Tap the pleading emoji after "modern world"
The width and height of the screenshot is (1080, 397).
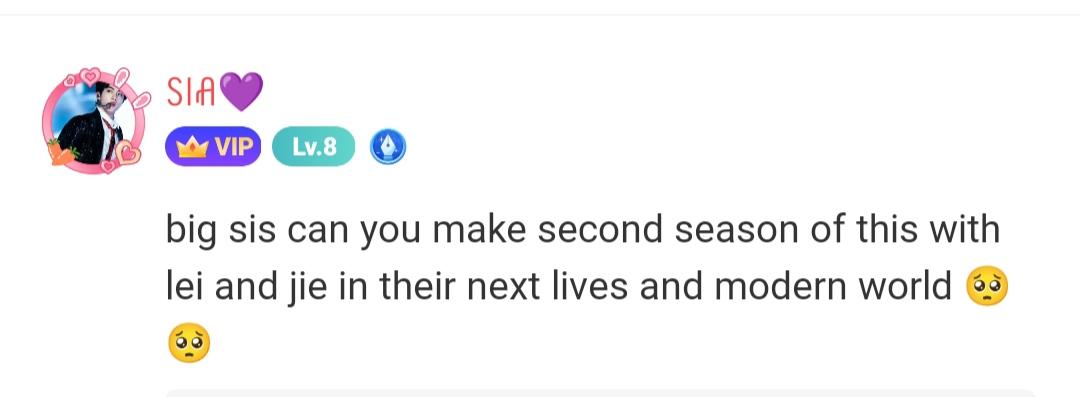[987, 287]
